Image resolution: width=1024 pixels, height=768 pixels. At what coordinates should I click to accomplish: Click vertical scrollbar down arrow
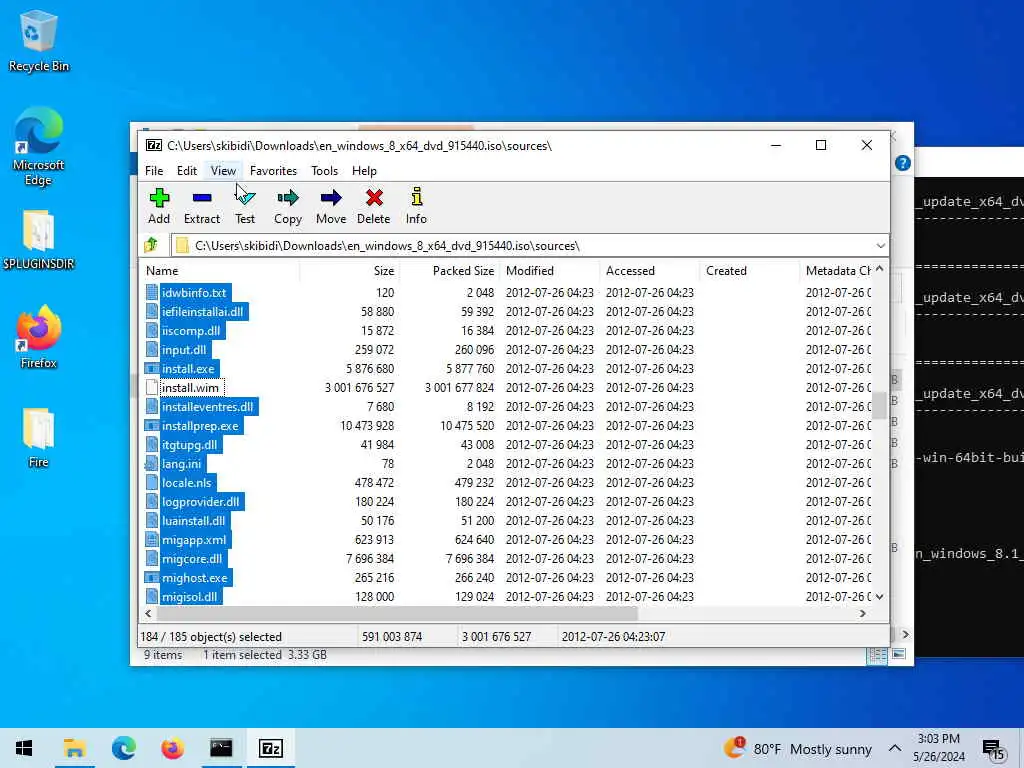[x=879, y=596]
